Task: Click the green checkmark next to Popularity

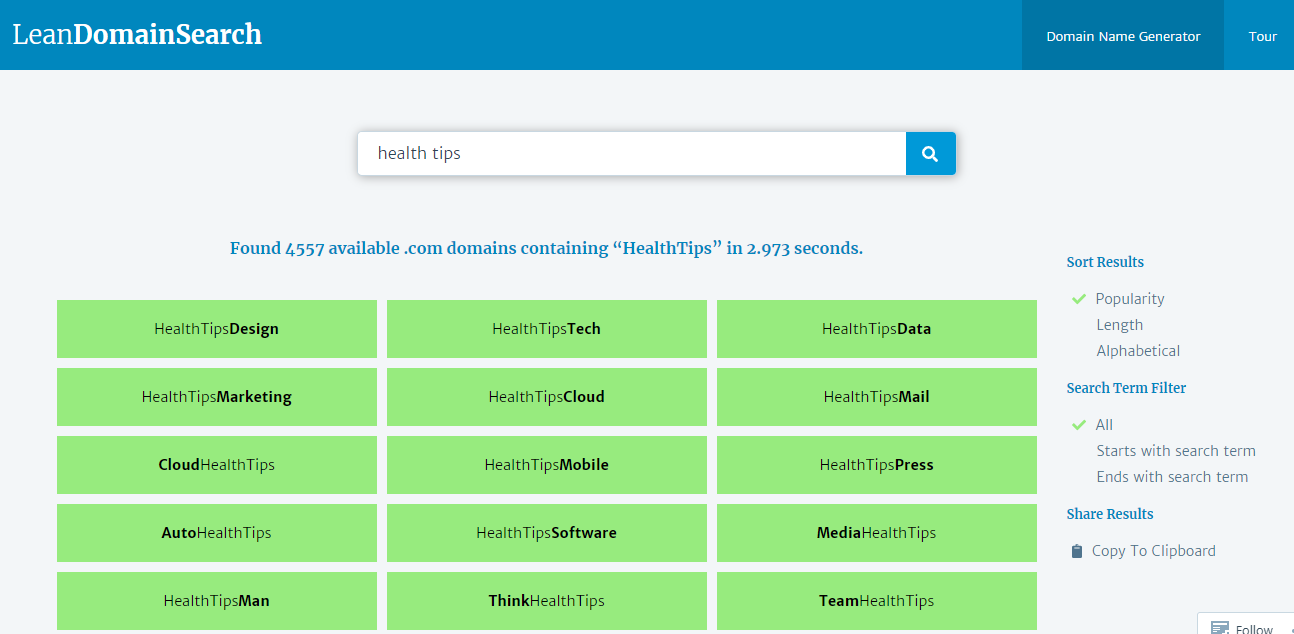Action: [x=1079, y=298]
